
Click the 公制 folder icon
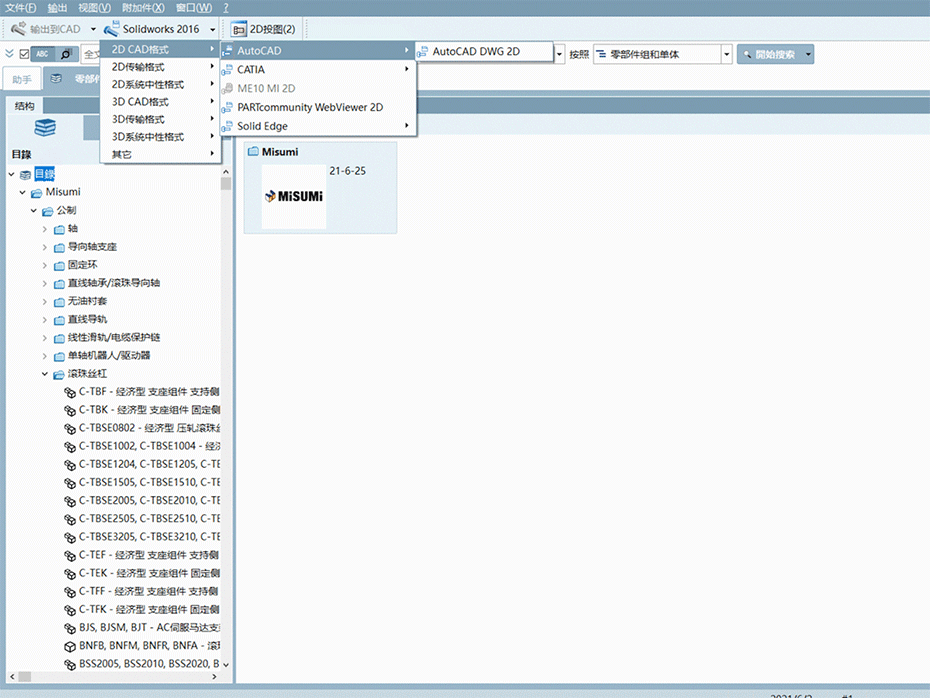click(48, 211)
